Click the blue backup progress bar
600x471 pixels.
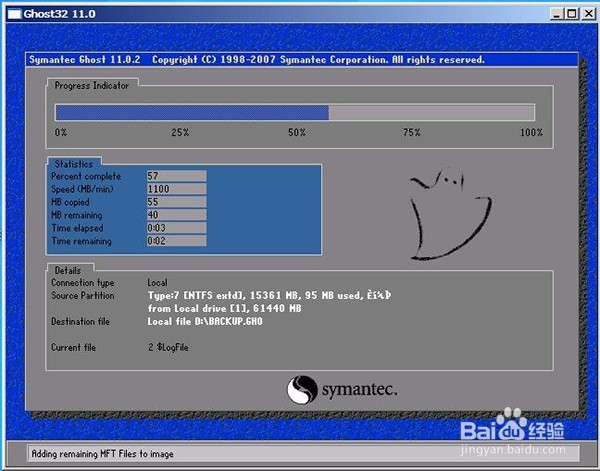[295, 112]
